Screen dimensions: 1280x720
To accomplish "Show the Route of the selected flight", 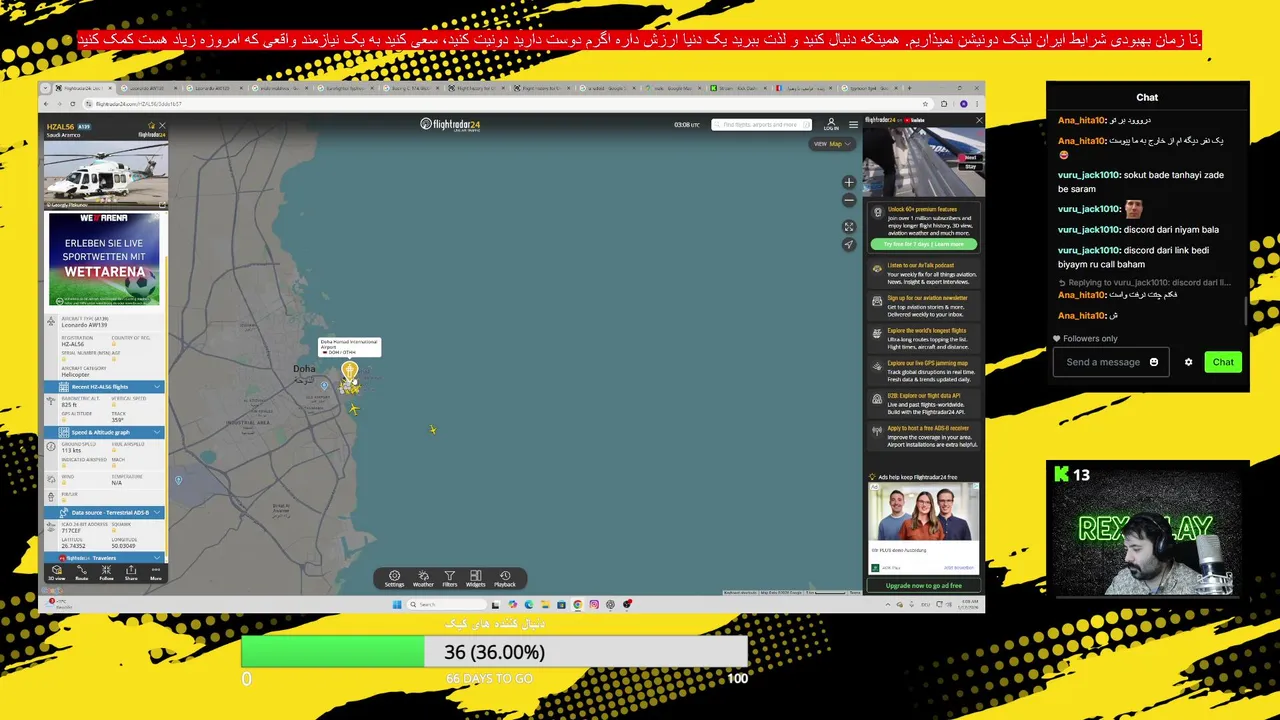I will [82, 573].
